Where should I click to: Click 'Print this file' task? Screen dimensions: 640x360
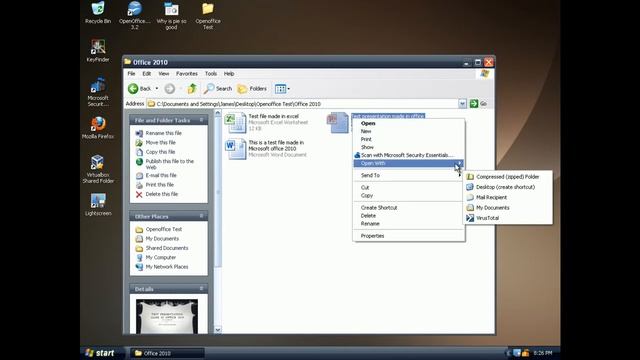point(155,184)
